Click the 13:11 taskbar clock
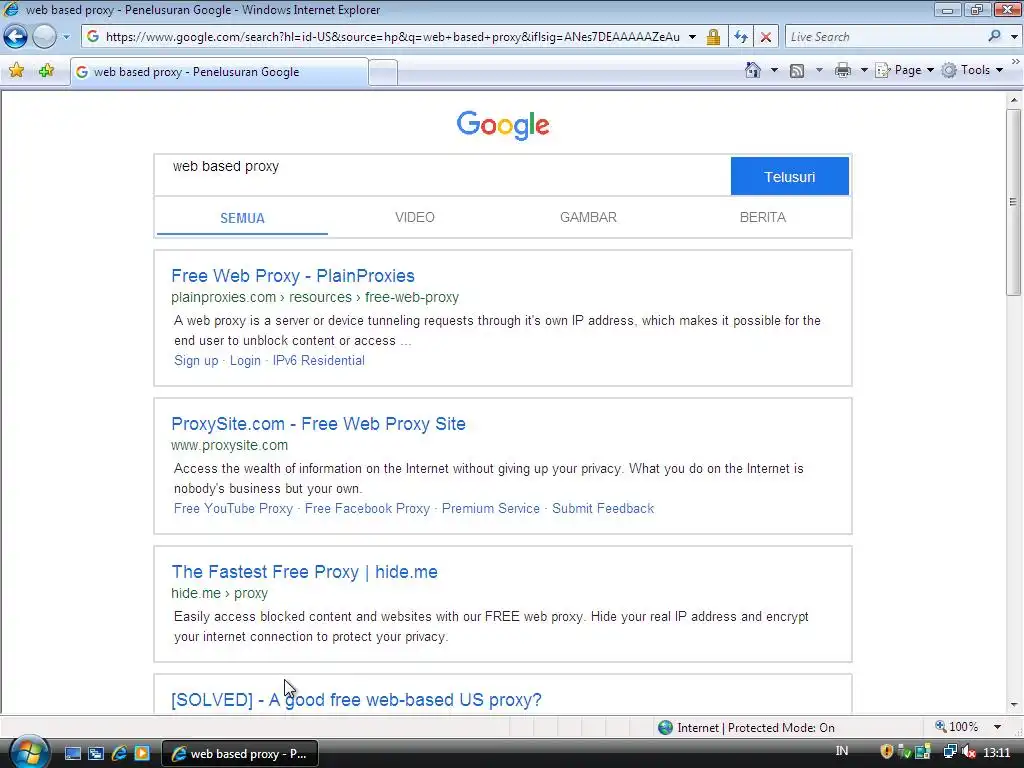The width and height of the screenshot is (1024, 768). 997,753
